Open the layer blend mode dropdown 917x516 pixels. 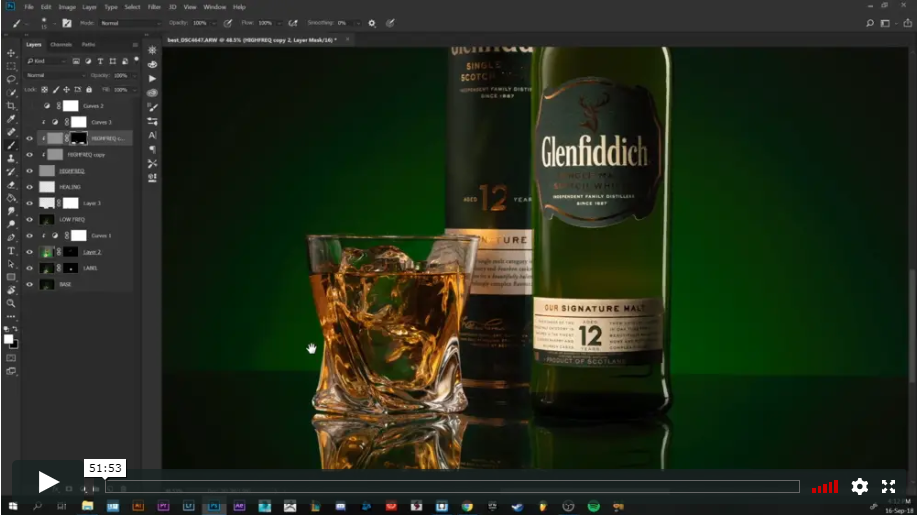[x=55, y=75]
